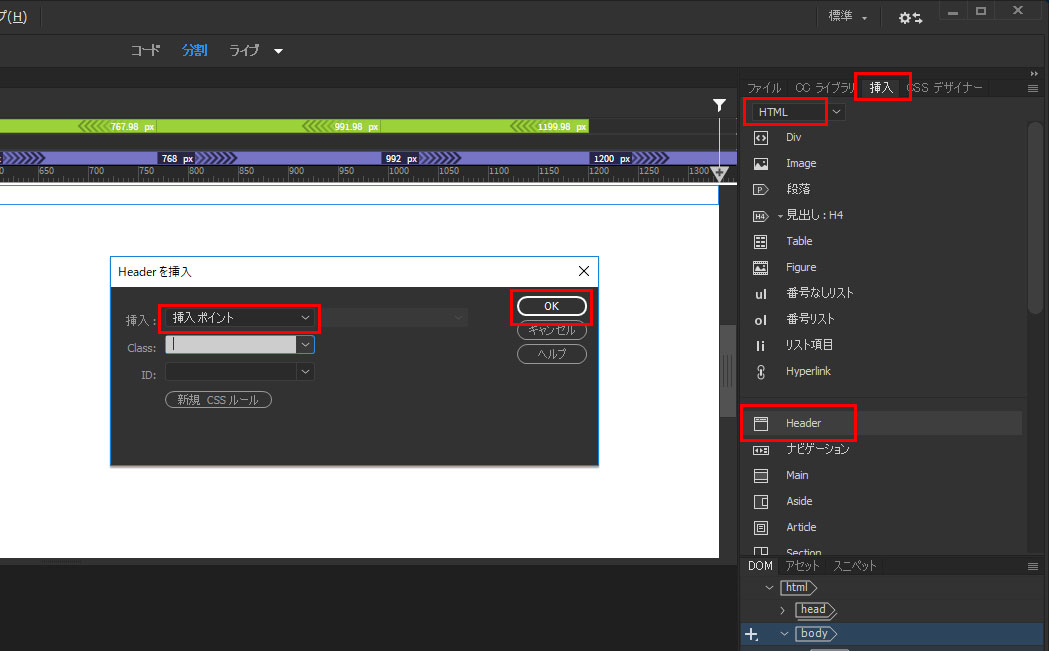
Task: Click the ID input field
Action: pos(231,372)
